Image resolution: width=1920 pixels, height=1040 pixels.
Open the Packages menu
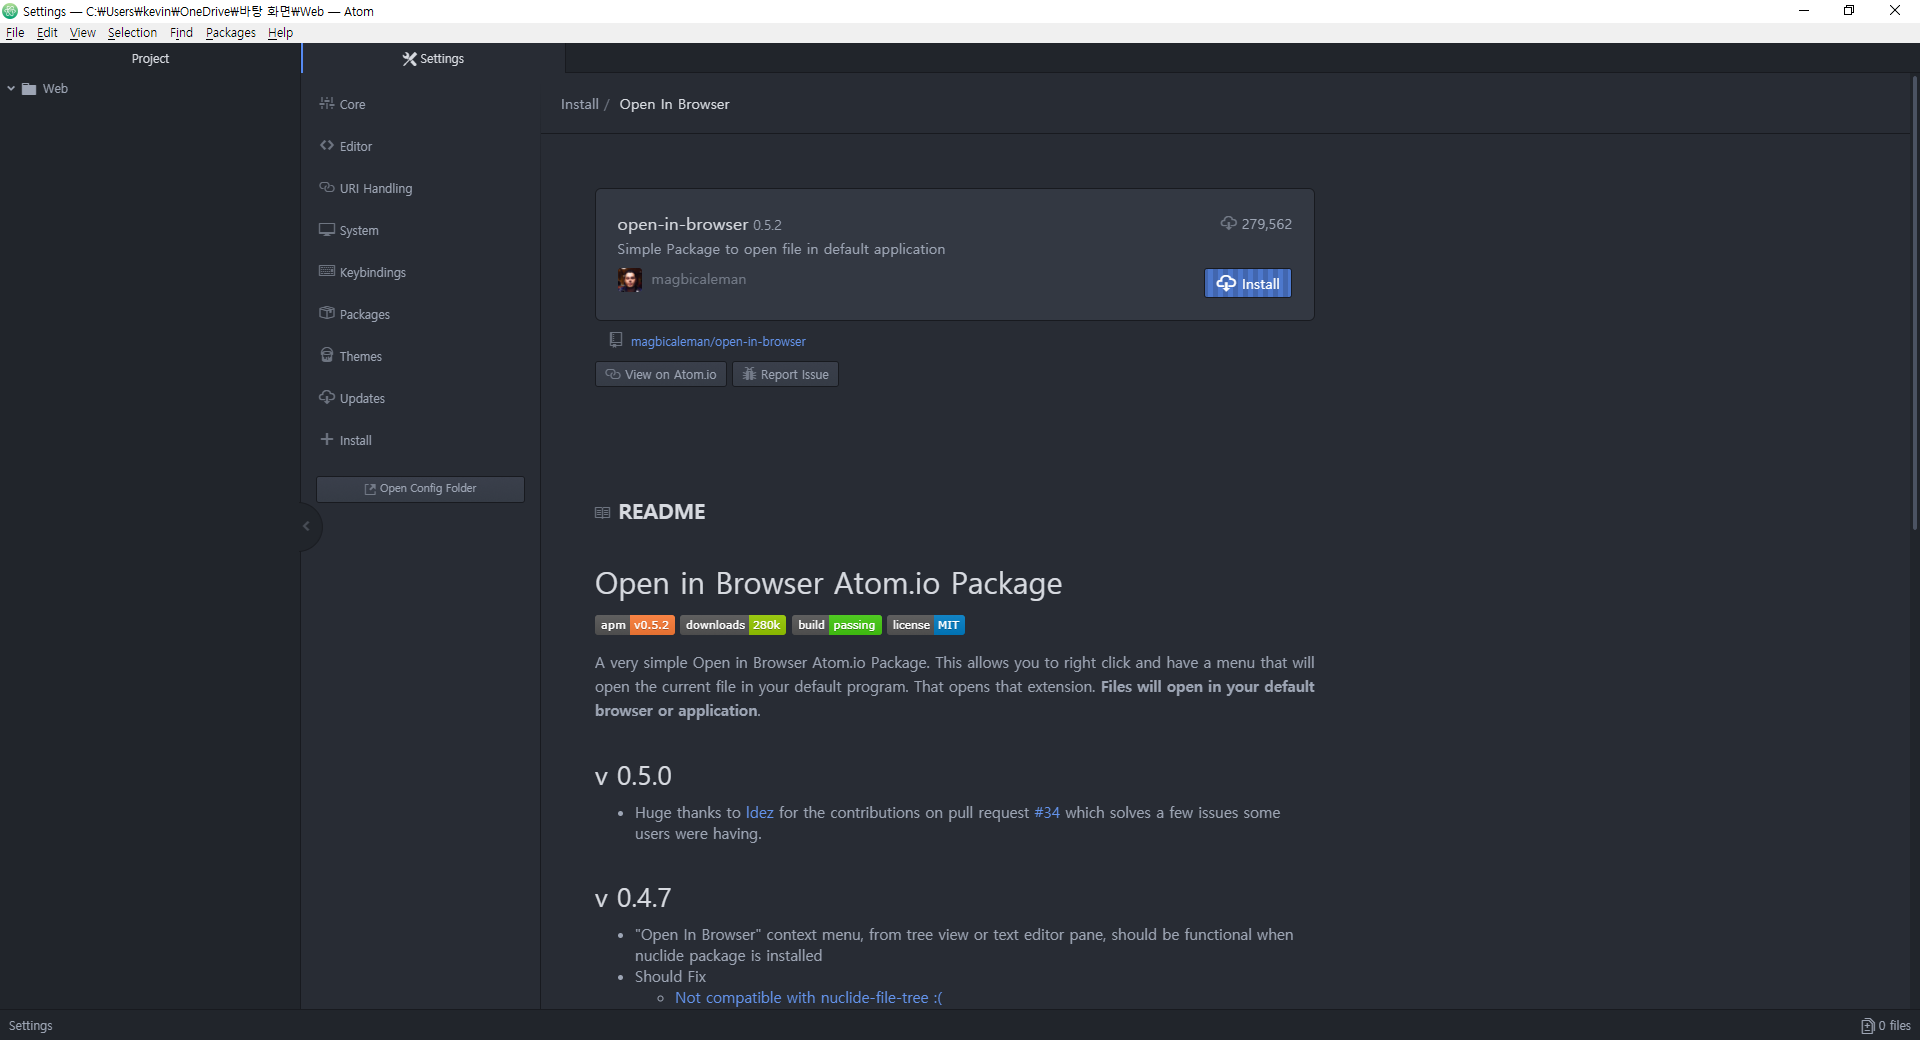click(231, 33)
